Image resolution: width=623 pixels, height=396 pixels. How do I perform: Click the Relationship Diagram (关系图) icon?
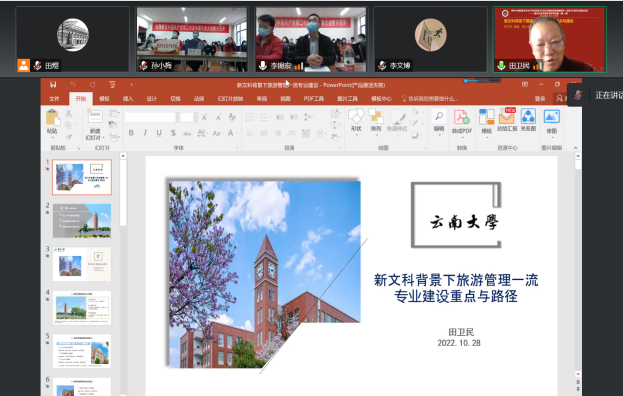pyautogui.click(x=528, y=116)
